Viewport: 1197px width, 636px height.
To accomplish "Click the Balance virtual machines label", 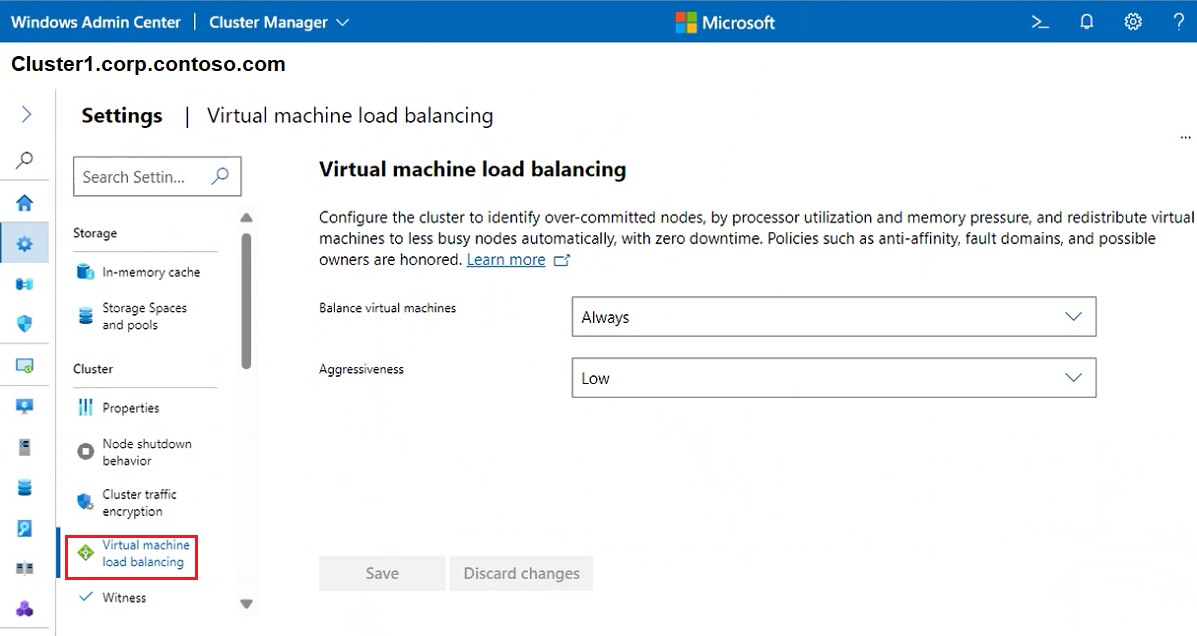I will (387, 308).
